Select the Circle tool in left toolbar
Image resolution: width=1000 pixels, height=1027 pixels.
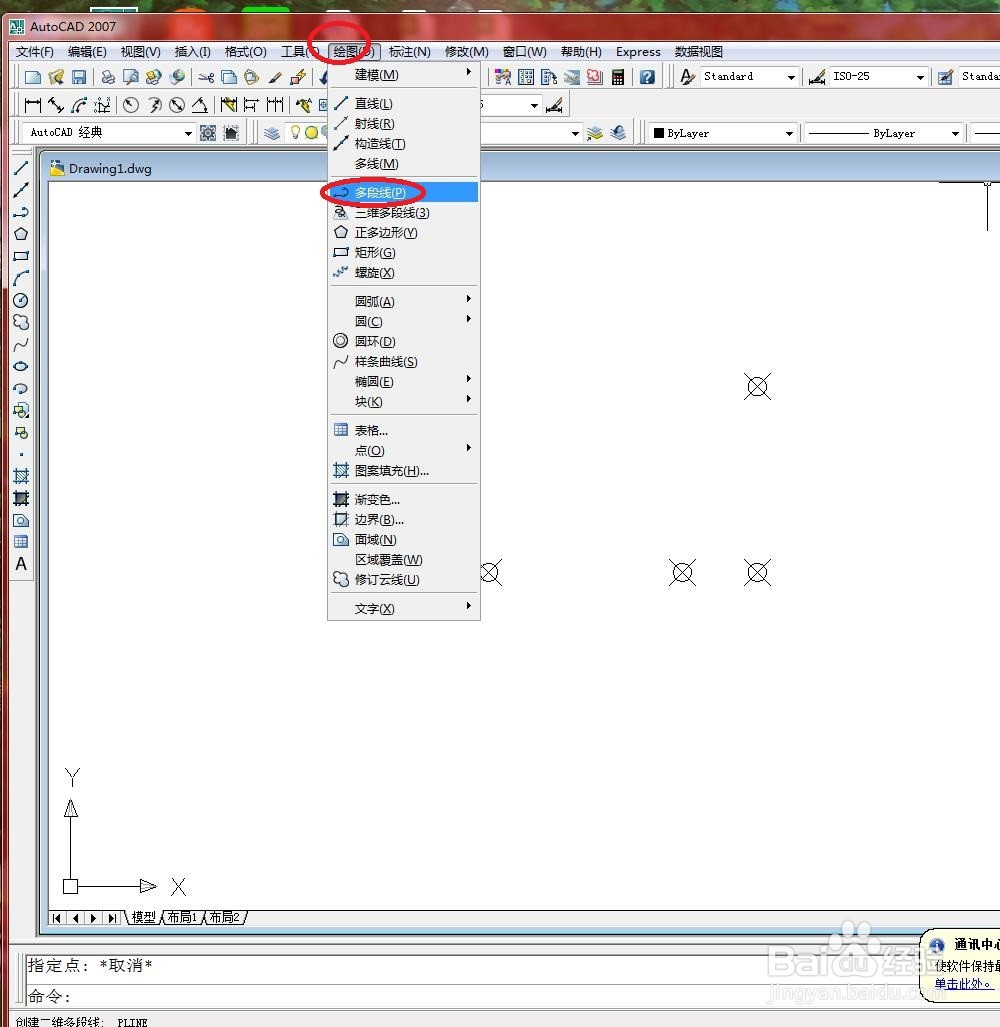(x=21, y=301)
